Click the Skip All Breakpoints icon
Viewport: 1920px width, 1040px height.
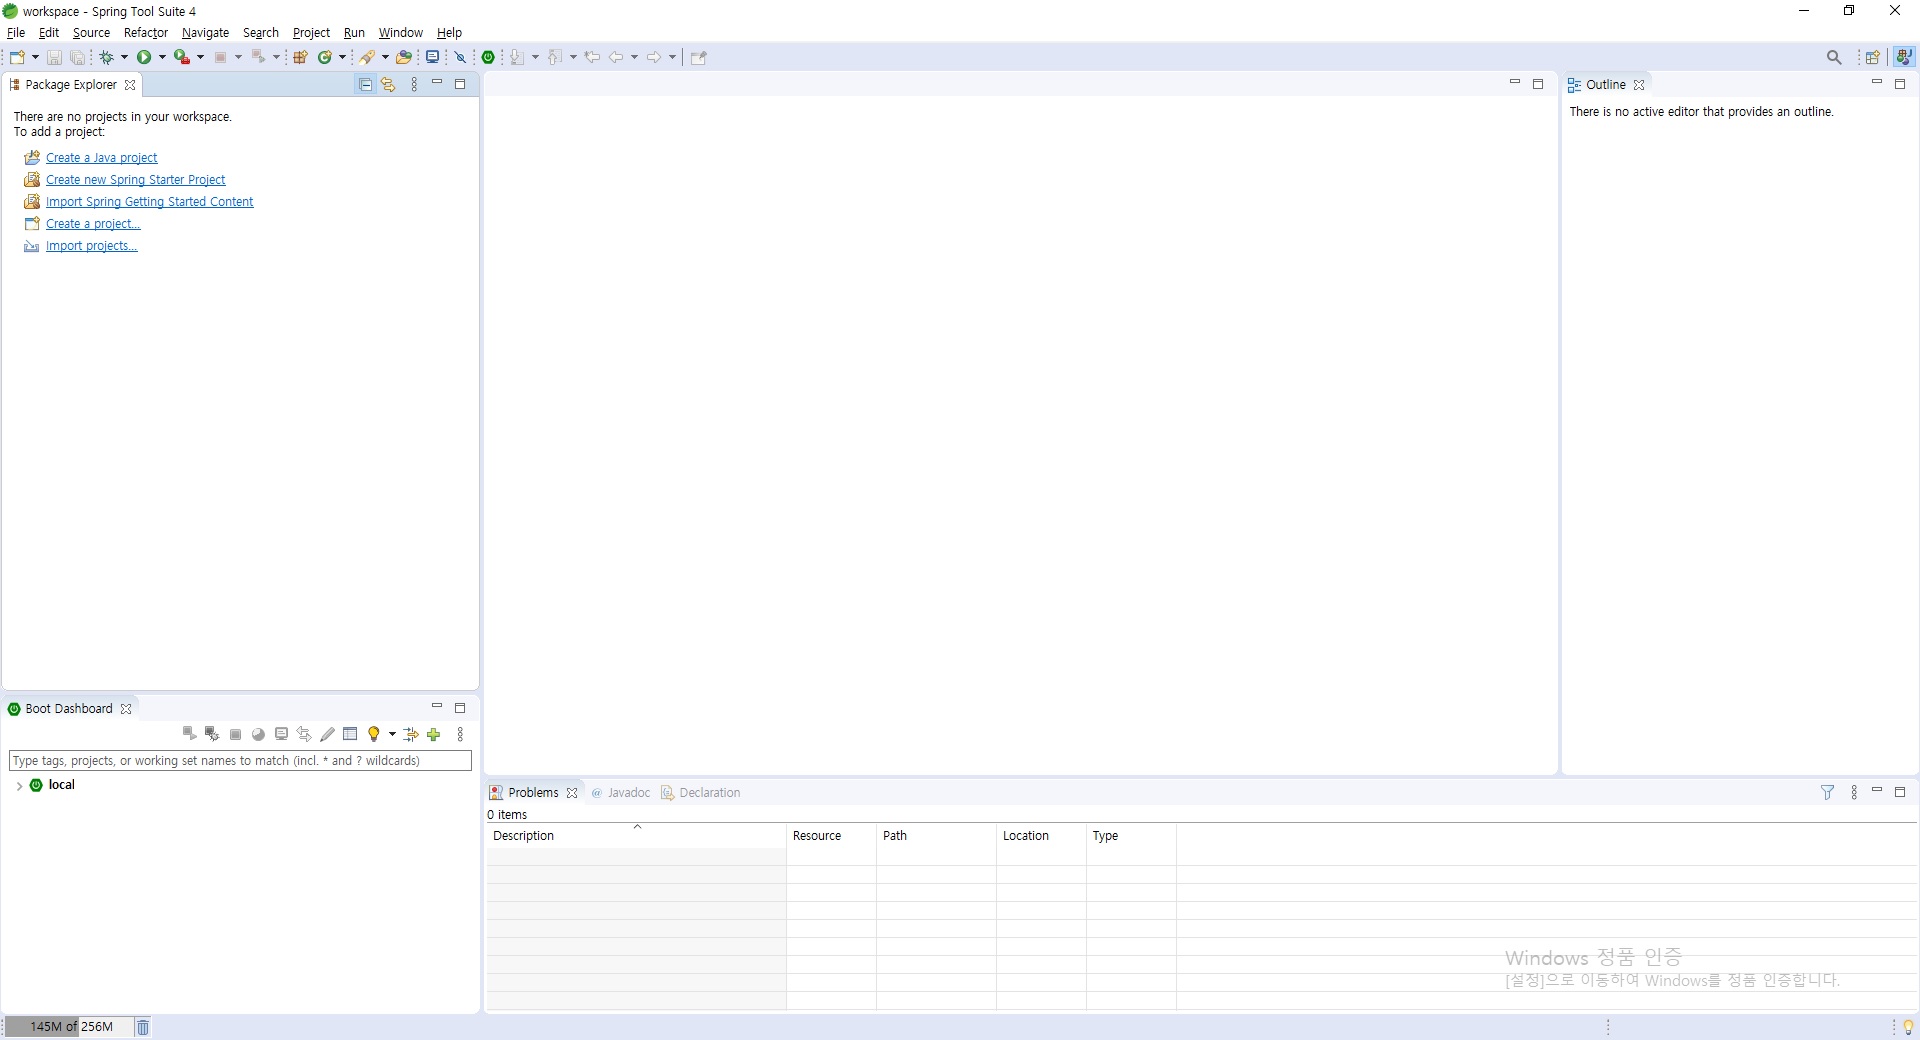[x=460, y=57]
